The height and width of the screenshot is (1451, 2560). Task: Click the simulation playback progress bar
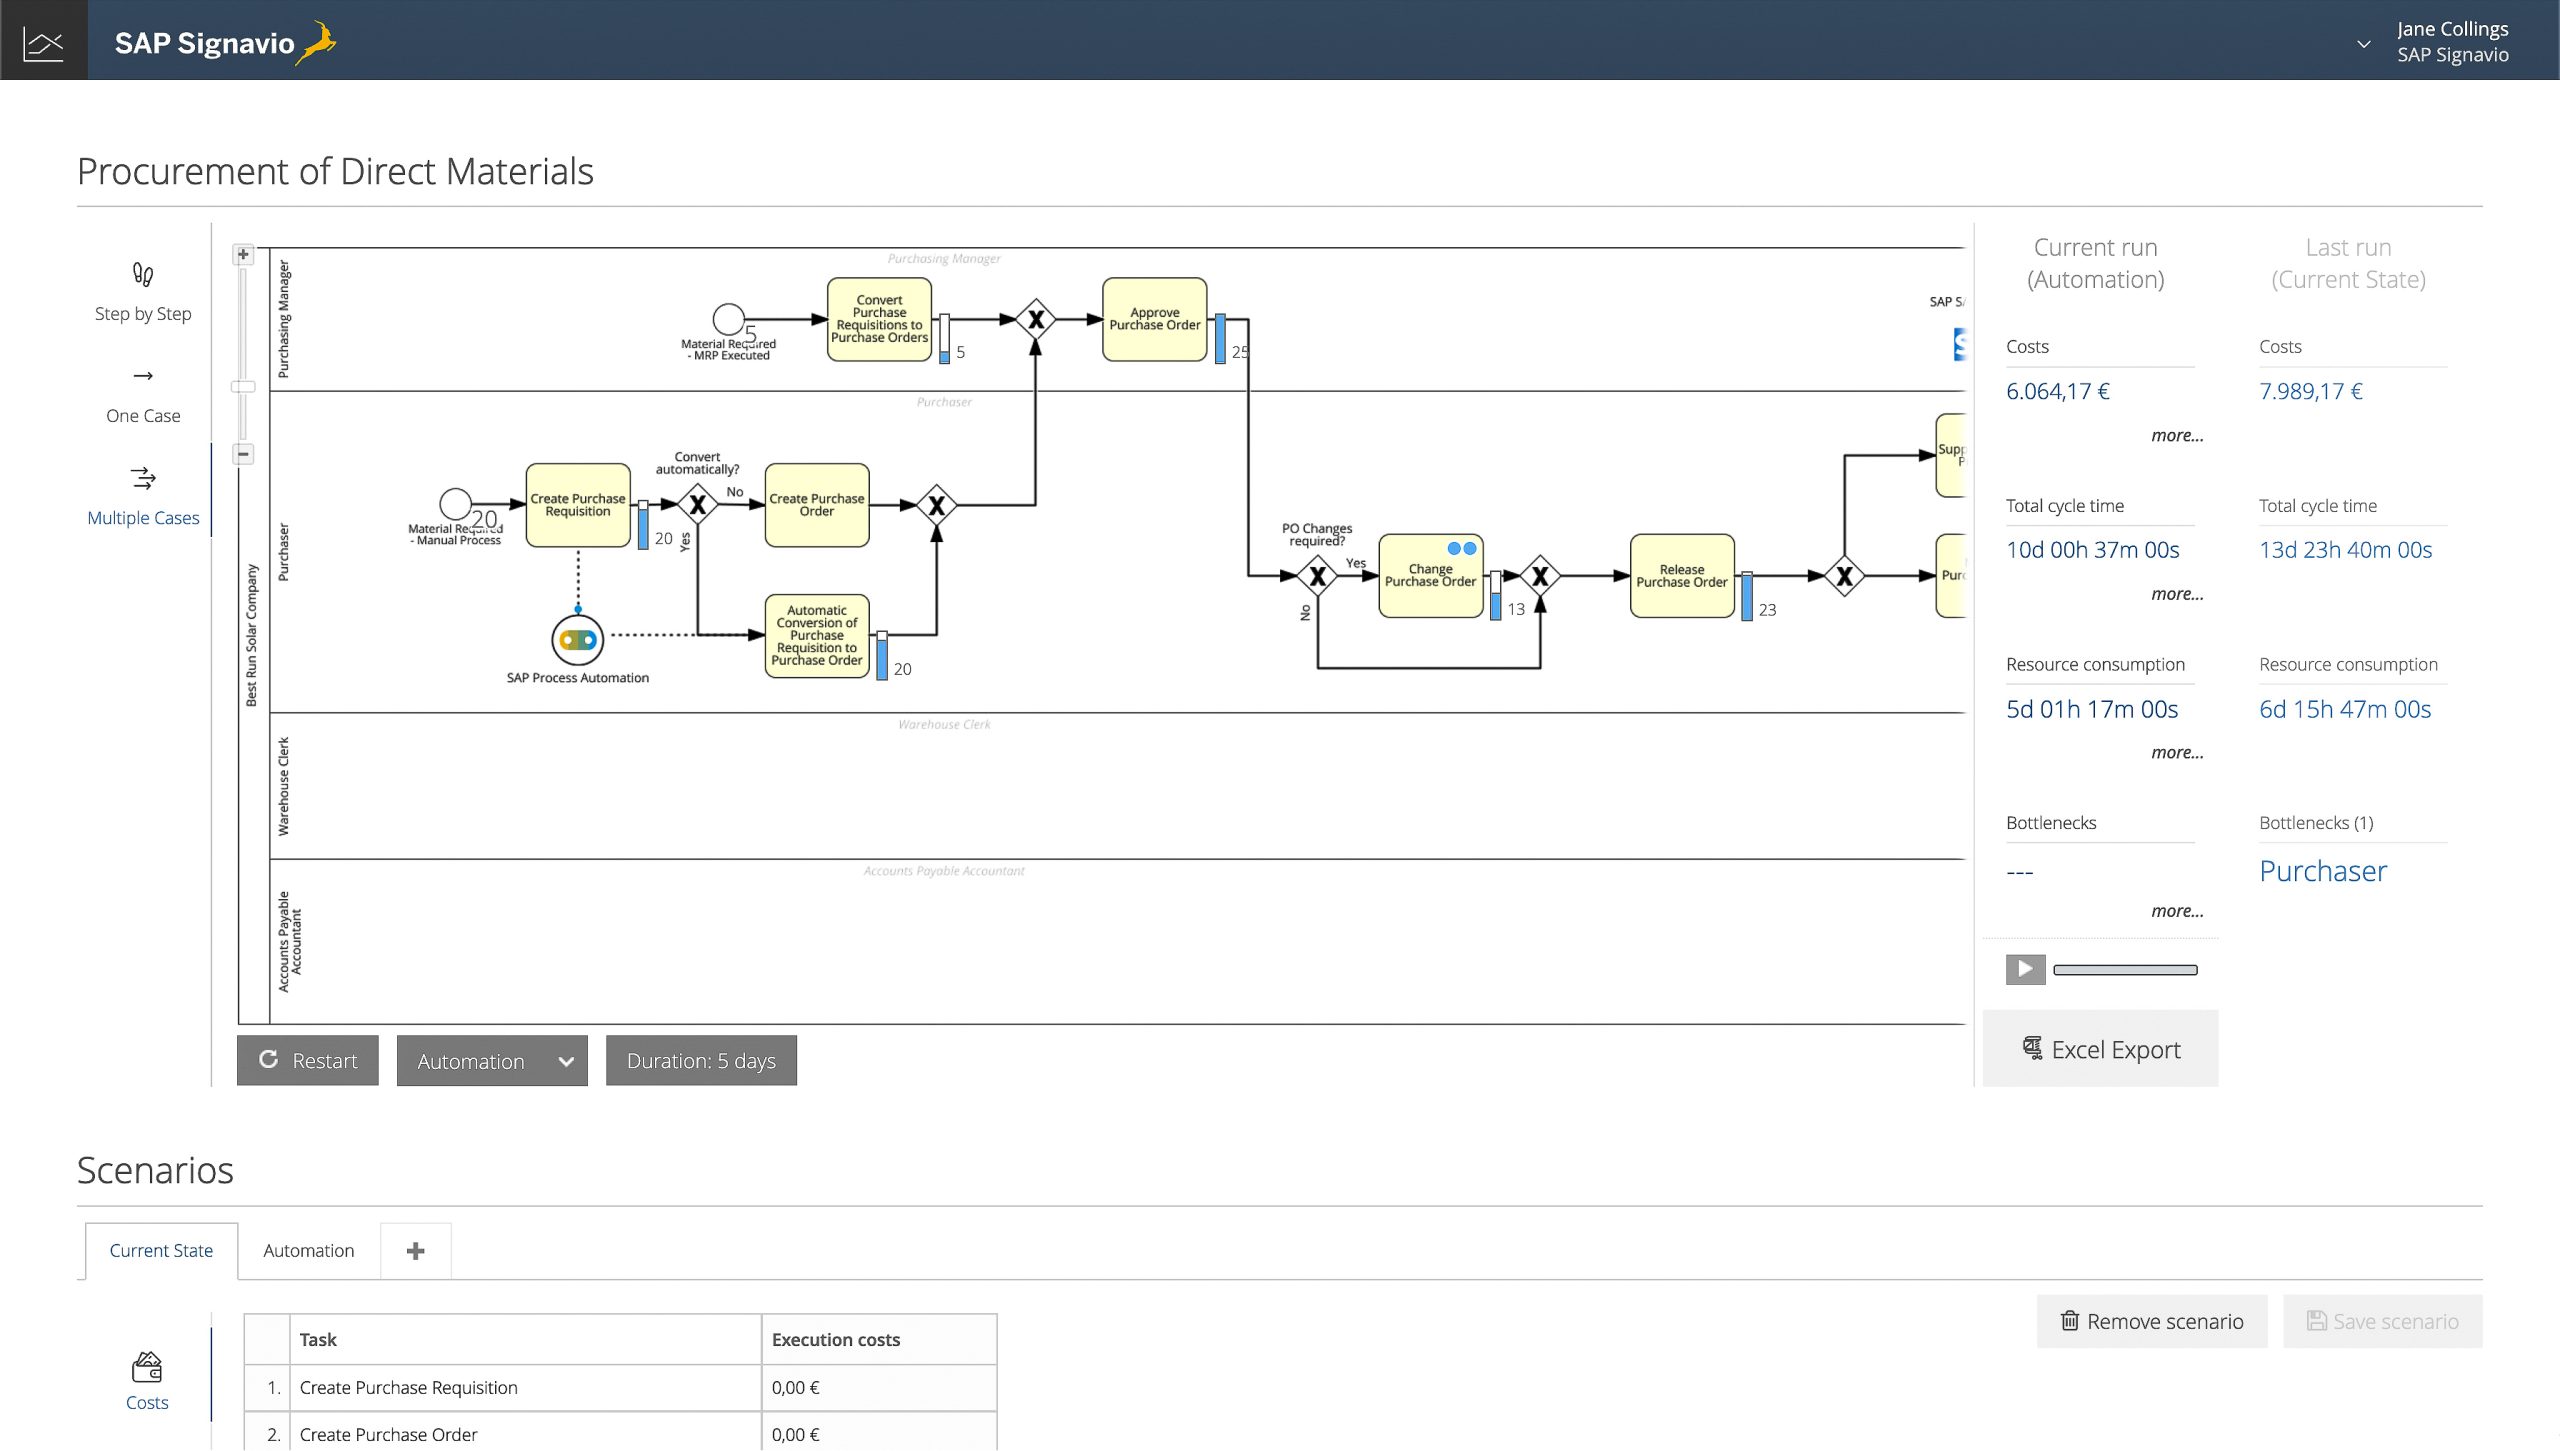click(x=2125, y=970)
